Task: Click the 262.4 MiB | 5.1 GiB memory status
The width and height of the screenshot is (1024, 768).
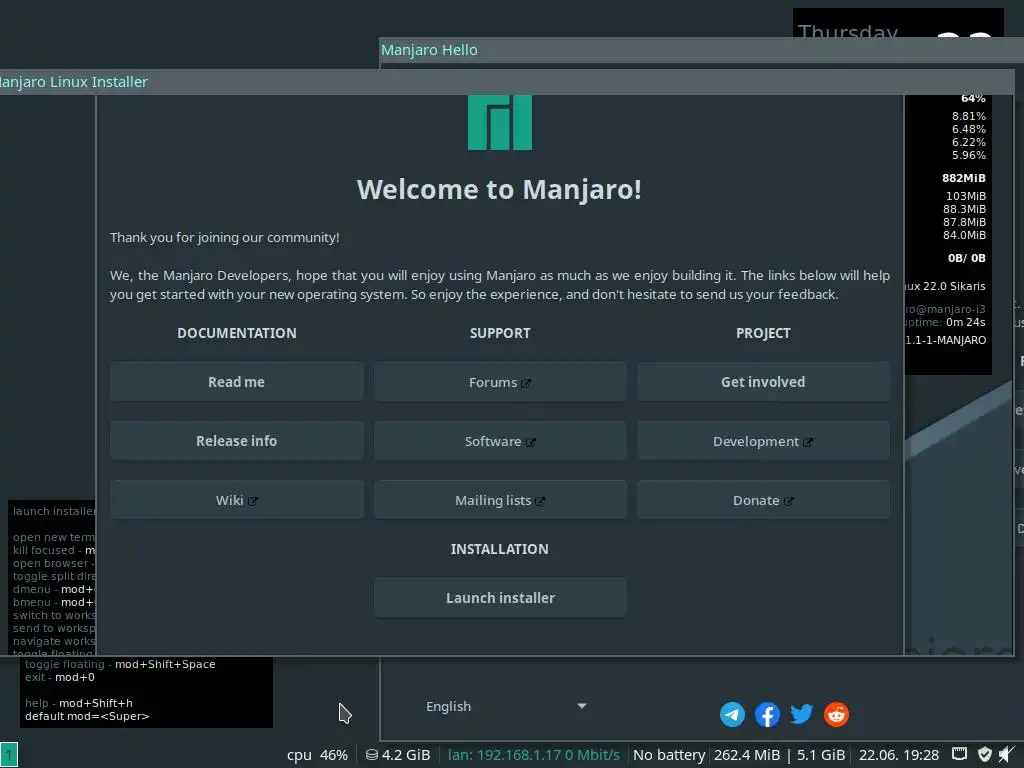Action: 780,755
